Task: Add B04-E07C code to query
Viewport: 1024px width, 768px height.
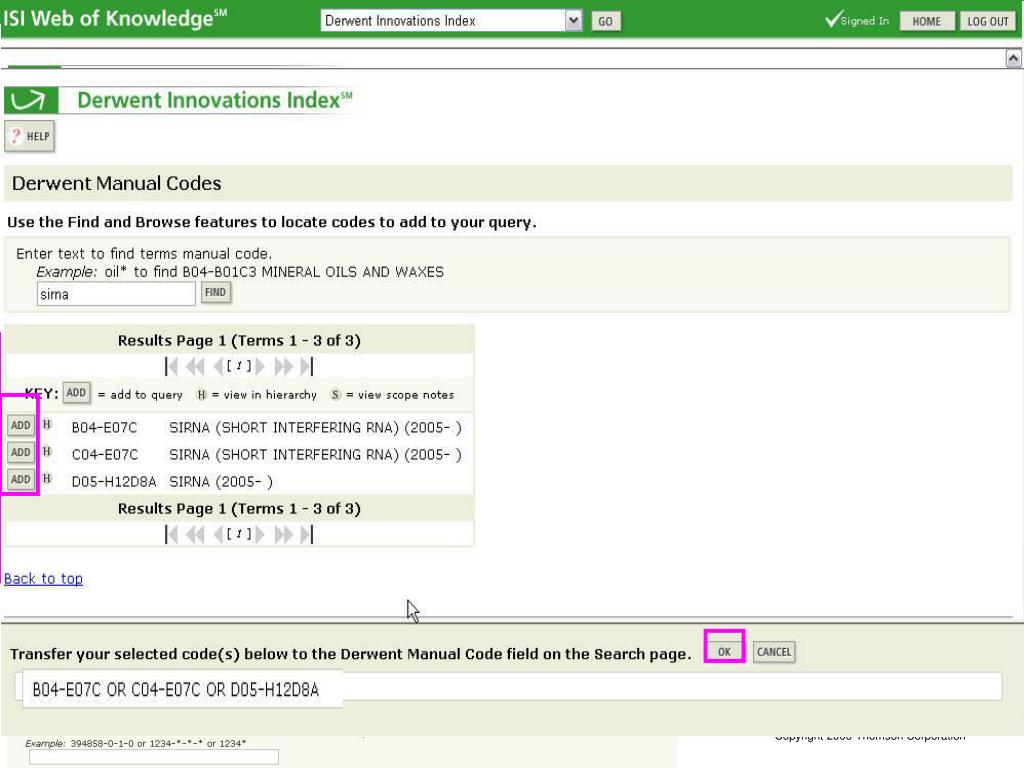Action: coord(21,426)
